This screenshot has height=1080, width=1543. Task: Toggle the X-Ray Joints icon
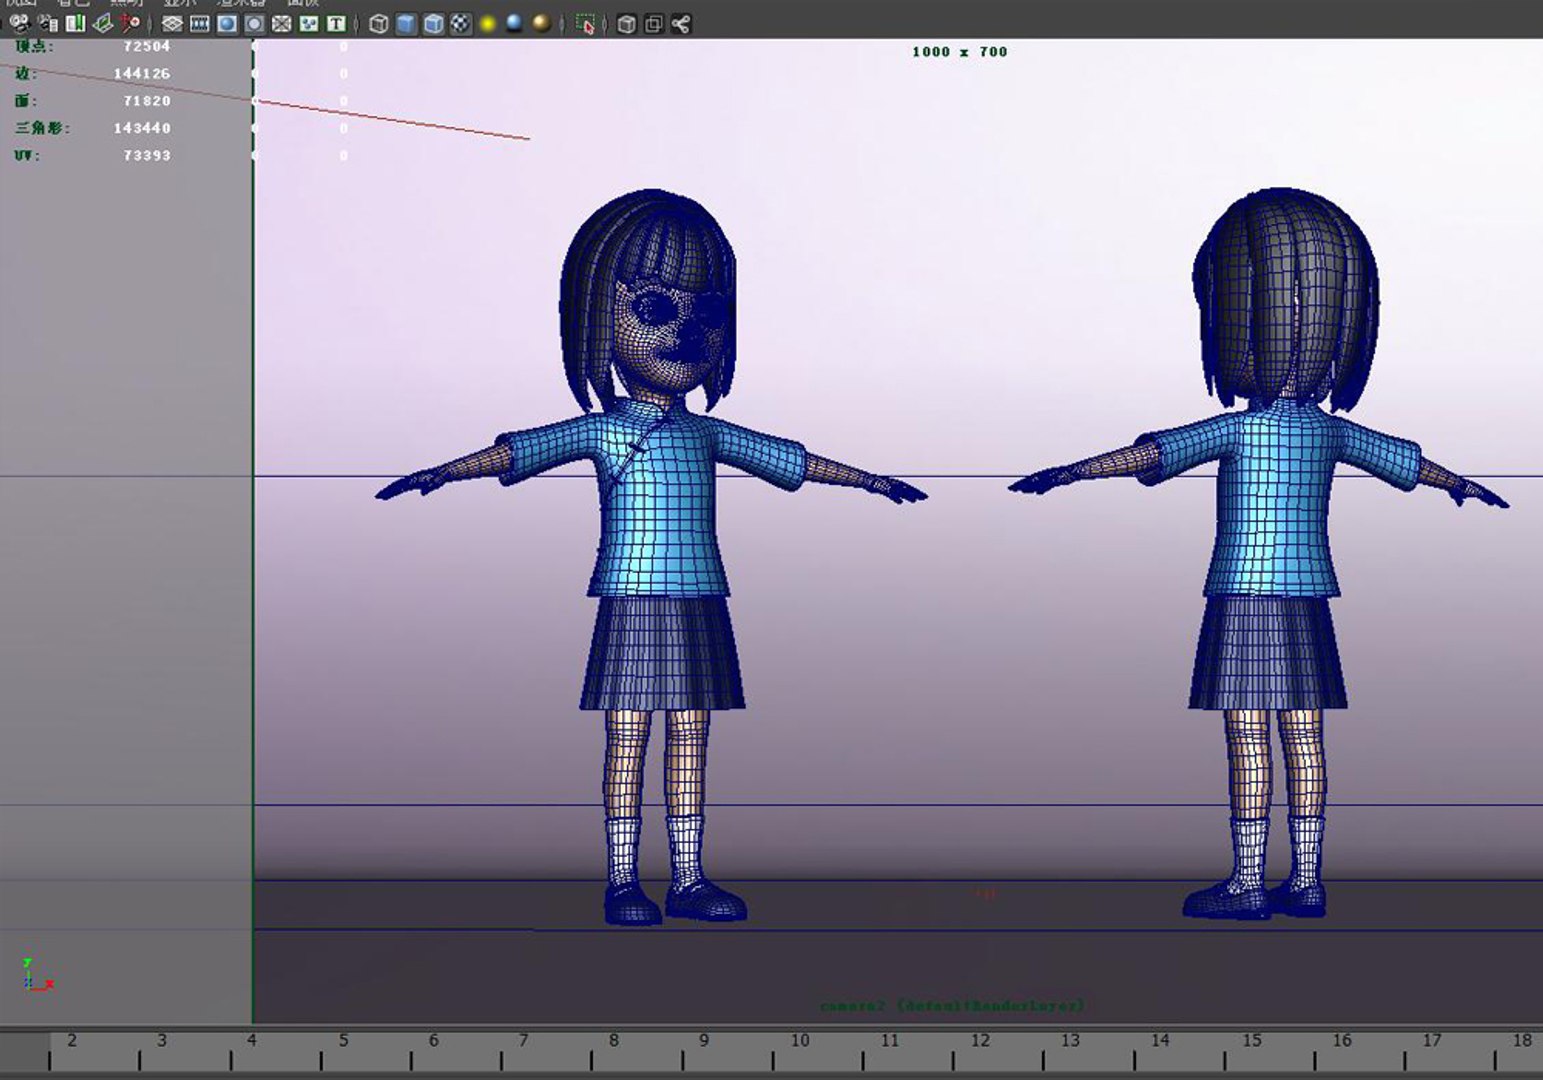coord(681,23)
